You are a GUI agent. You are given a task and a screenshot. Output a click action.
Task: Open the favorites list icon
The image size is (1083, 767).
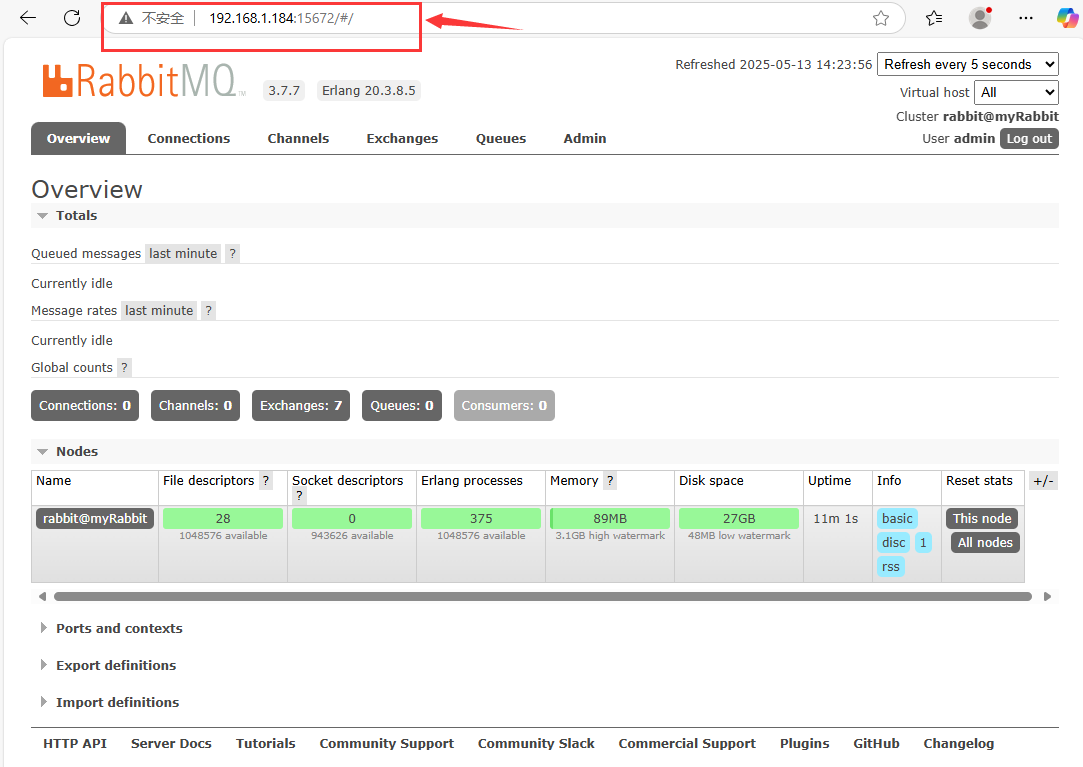pos(934,19)
